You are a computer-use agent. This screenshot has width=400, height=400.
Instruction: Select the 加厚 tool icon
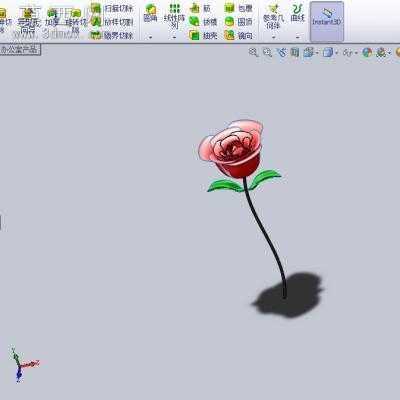coord(52,18)
